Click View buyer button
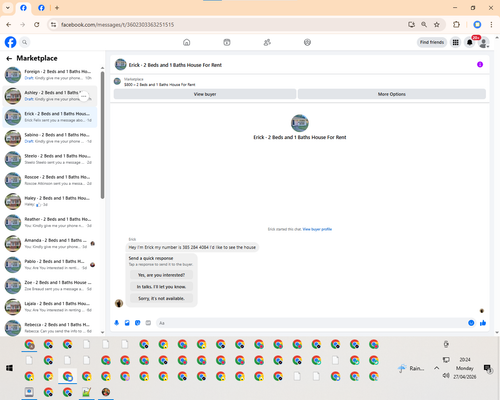 (x=205, y=94)
